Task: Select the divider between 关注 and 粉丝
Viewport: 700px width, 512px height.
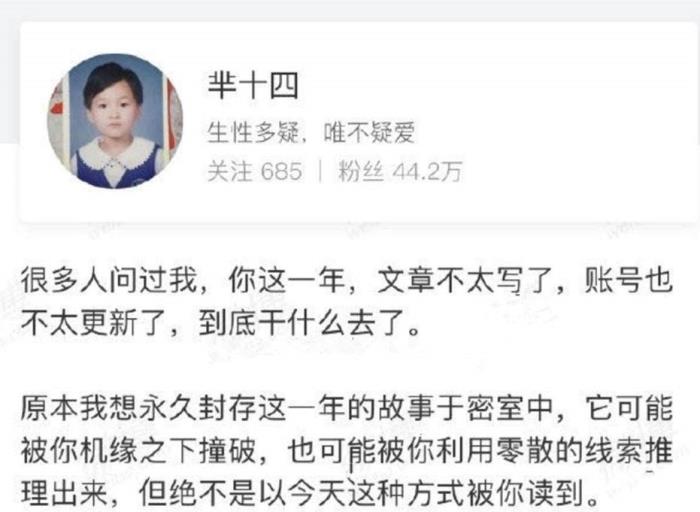Action: [320, 171]
